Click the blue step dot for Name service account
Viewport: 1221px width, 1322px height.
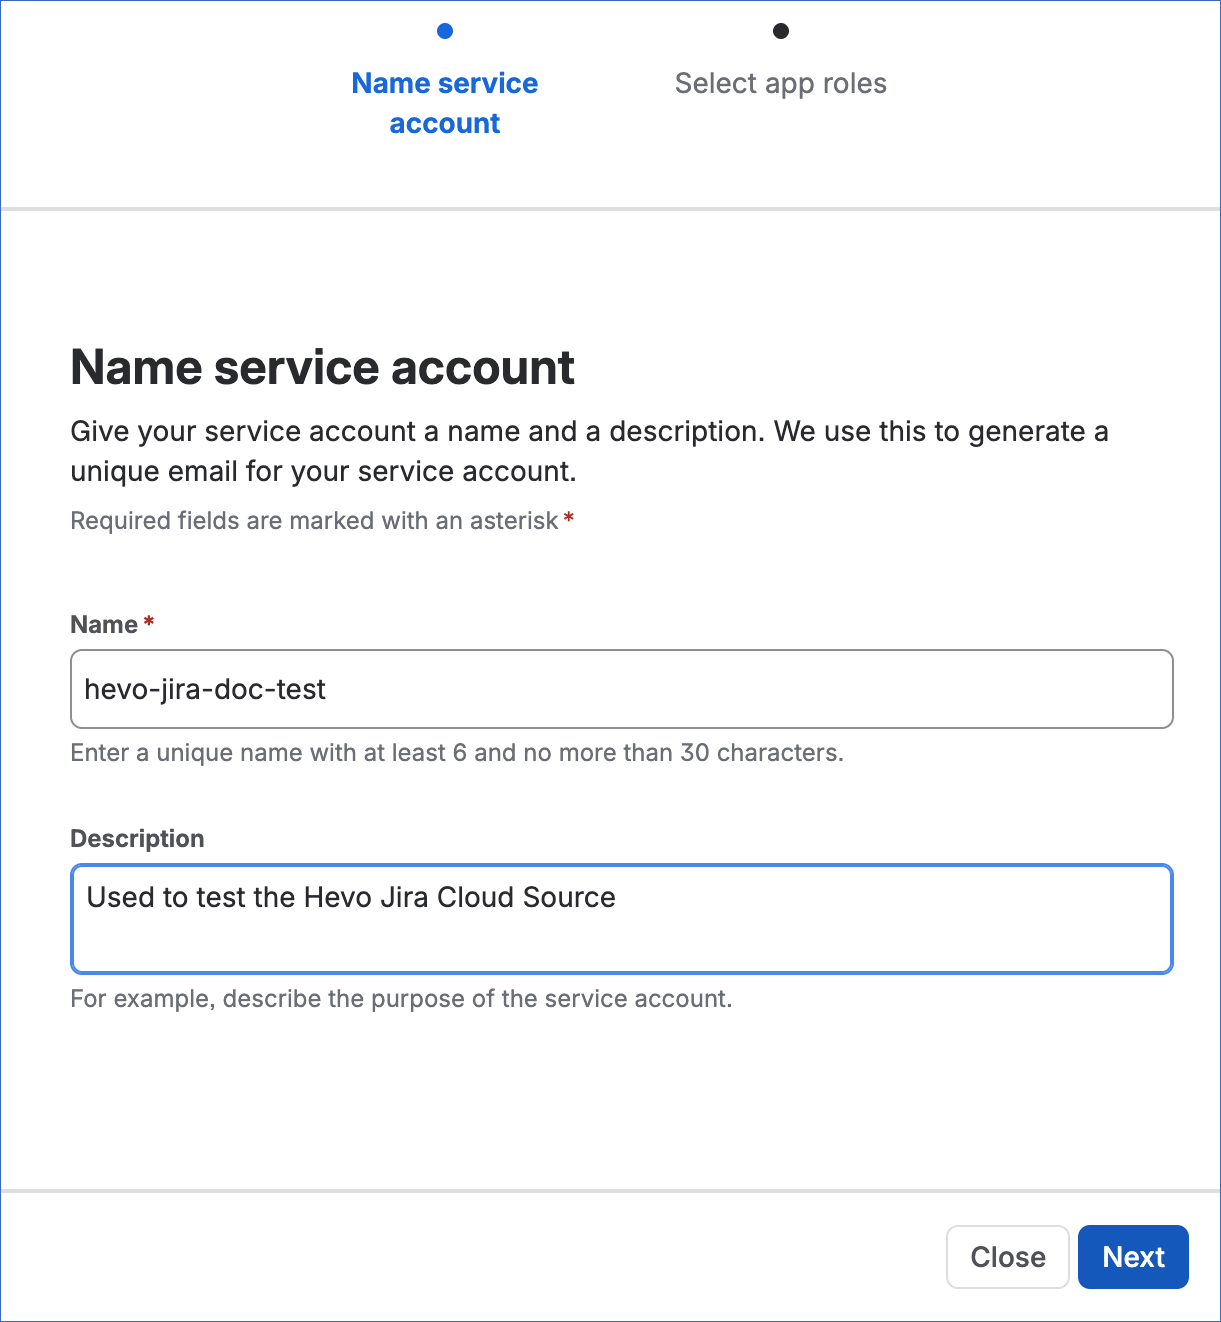(445, 31)
